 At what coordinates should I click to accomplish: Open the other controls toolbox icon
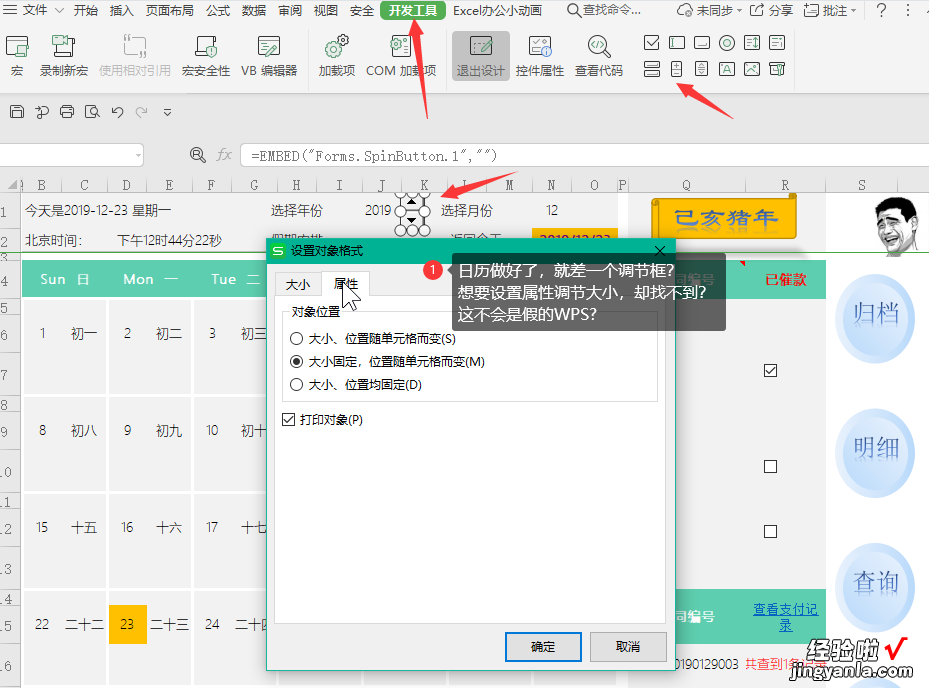click(x=777, y=69)
